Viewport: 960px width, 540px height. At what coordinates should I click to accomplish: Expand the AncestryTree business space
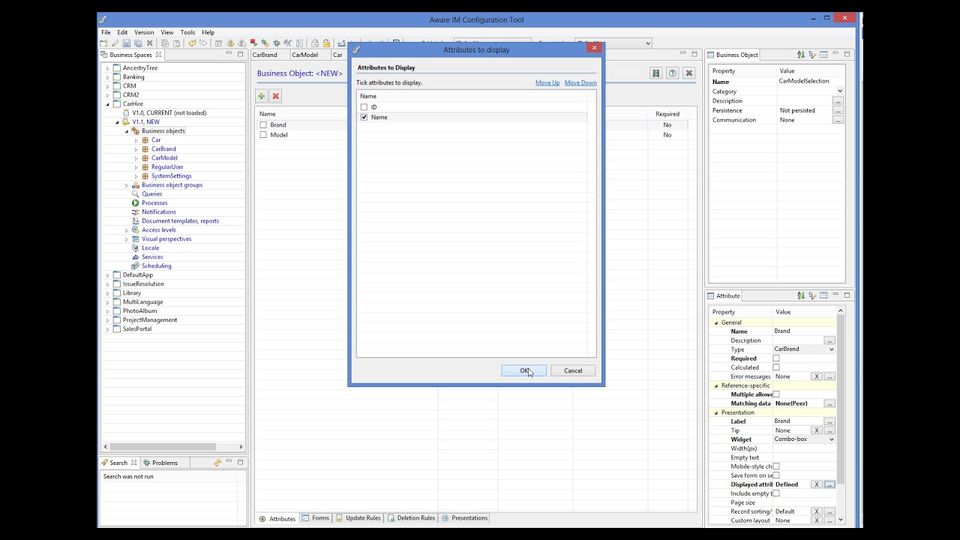(108, 68)
